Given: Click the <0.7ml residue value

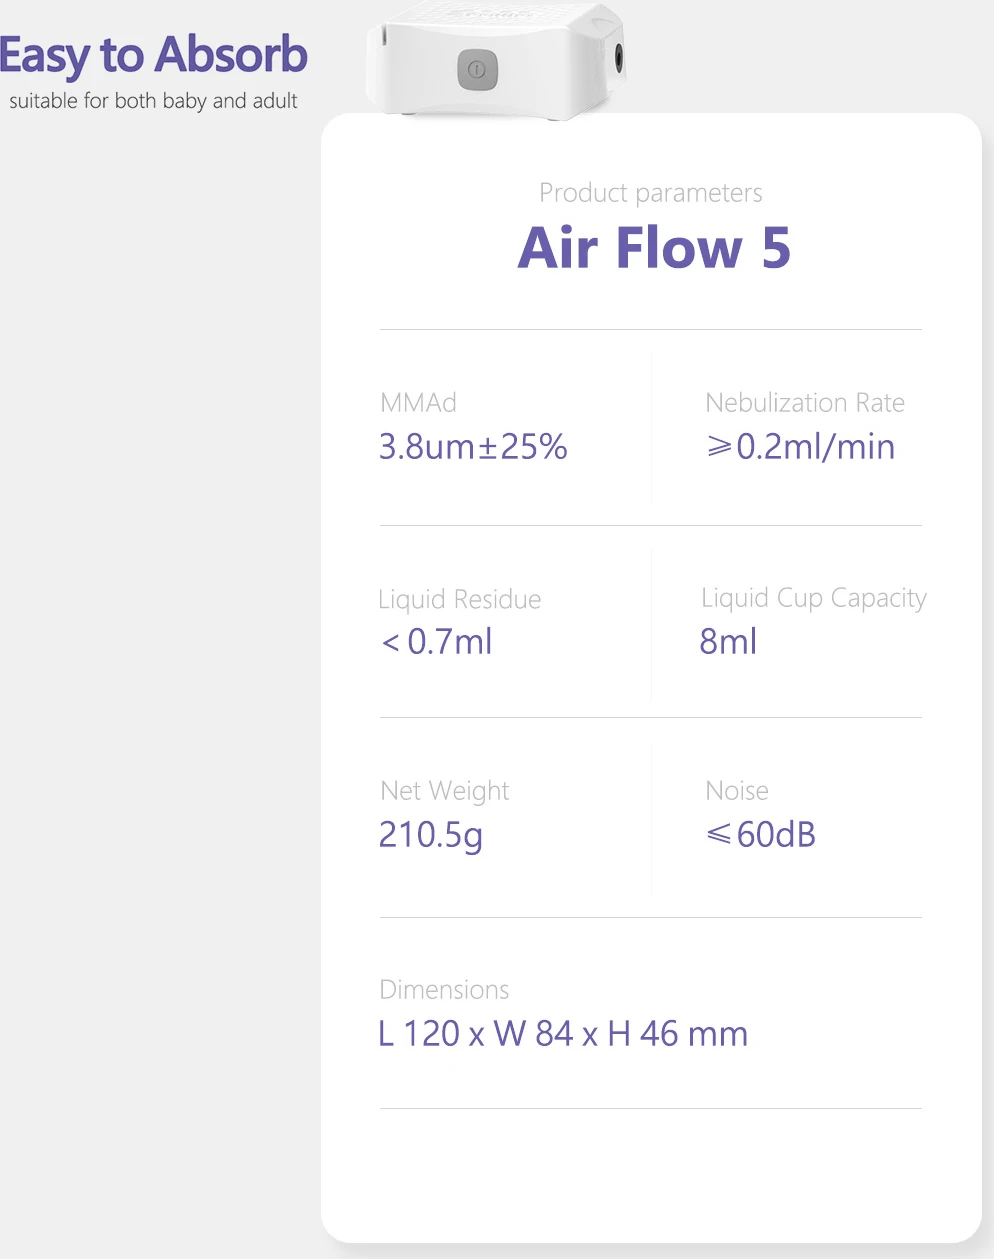Looking at the screenshot, I should coord(437,641).
